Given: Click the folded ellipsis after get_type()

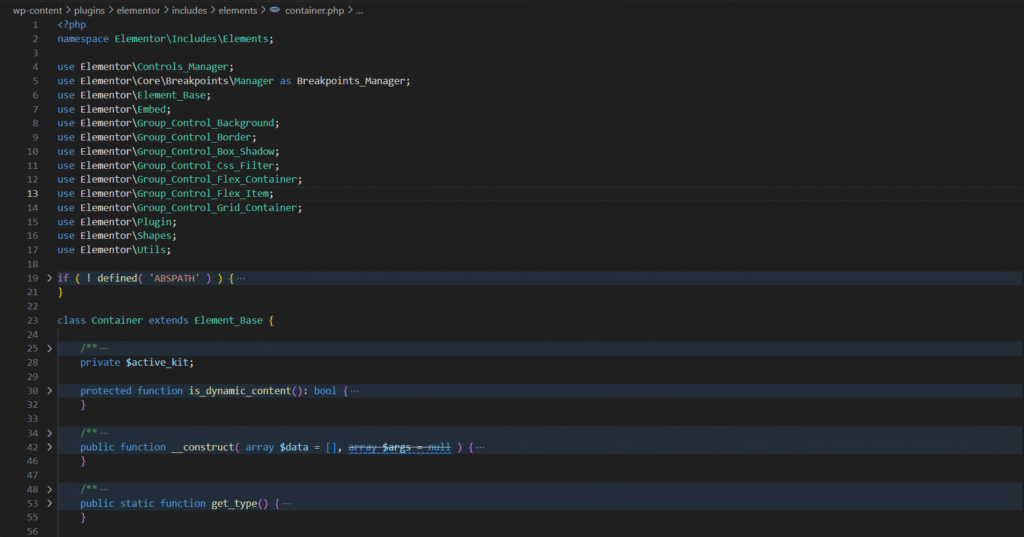Looking at the screenshot, I should (x=287, y=504).
